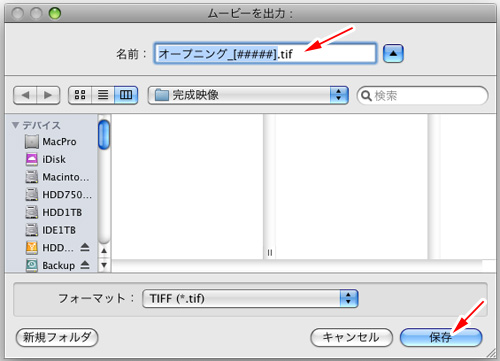Collapse the dialog with the up-triangle button
The image size is (500, 361).
pos(393,53)
